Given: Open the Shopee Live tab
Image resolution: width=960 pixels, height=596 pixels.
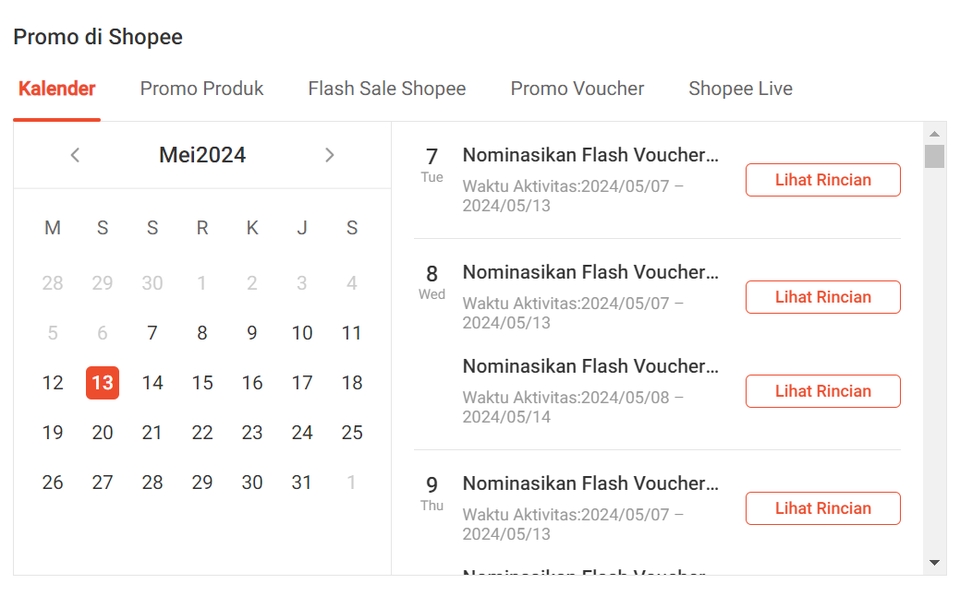Looking at the screenshot, I should (x=740, y=89).
